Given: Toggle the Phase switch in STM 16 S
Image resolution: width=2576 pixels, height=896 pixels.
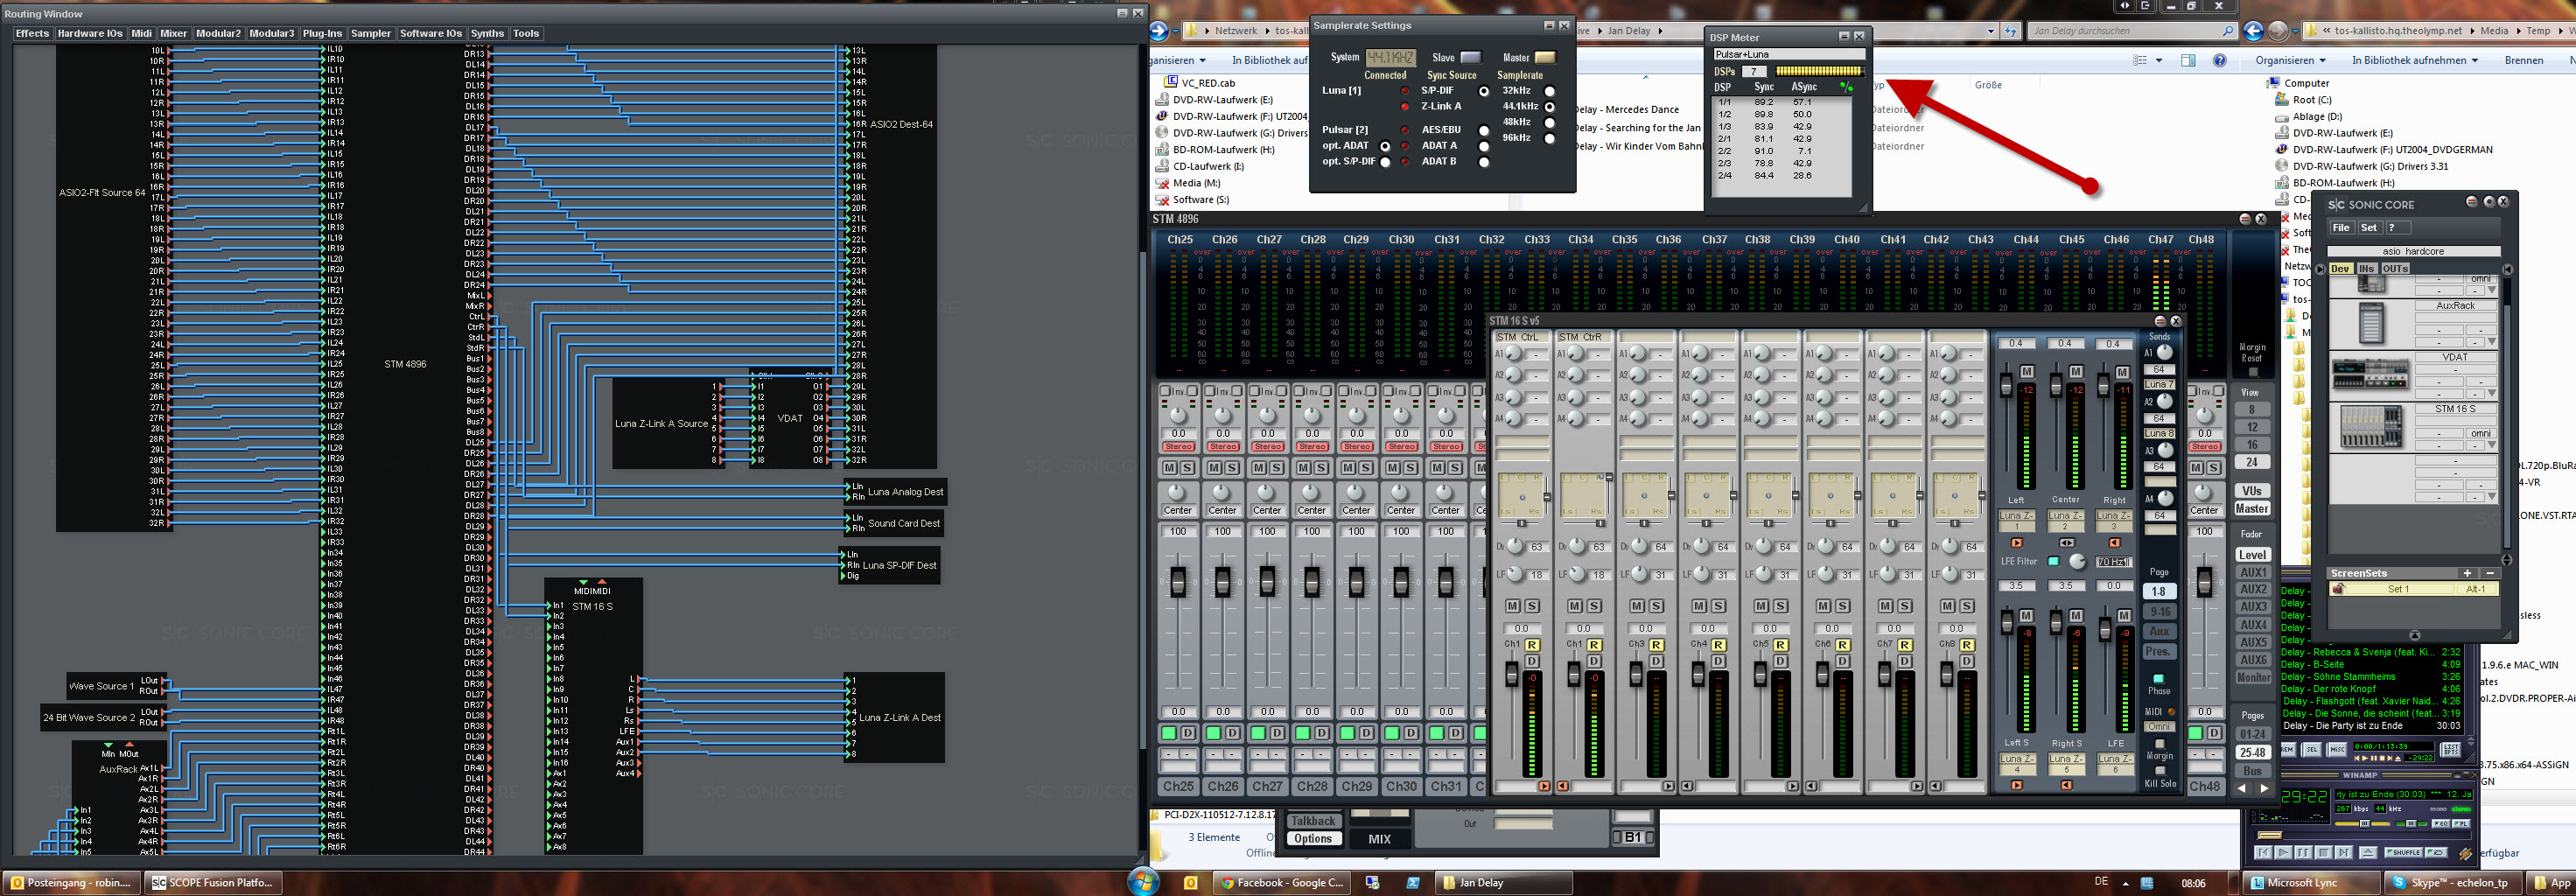Looking at the screenshot, I should click(x=2159, y=679).
